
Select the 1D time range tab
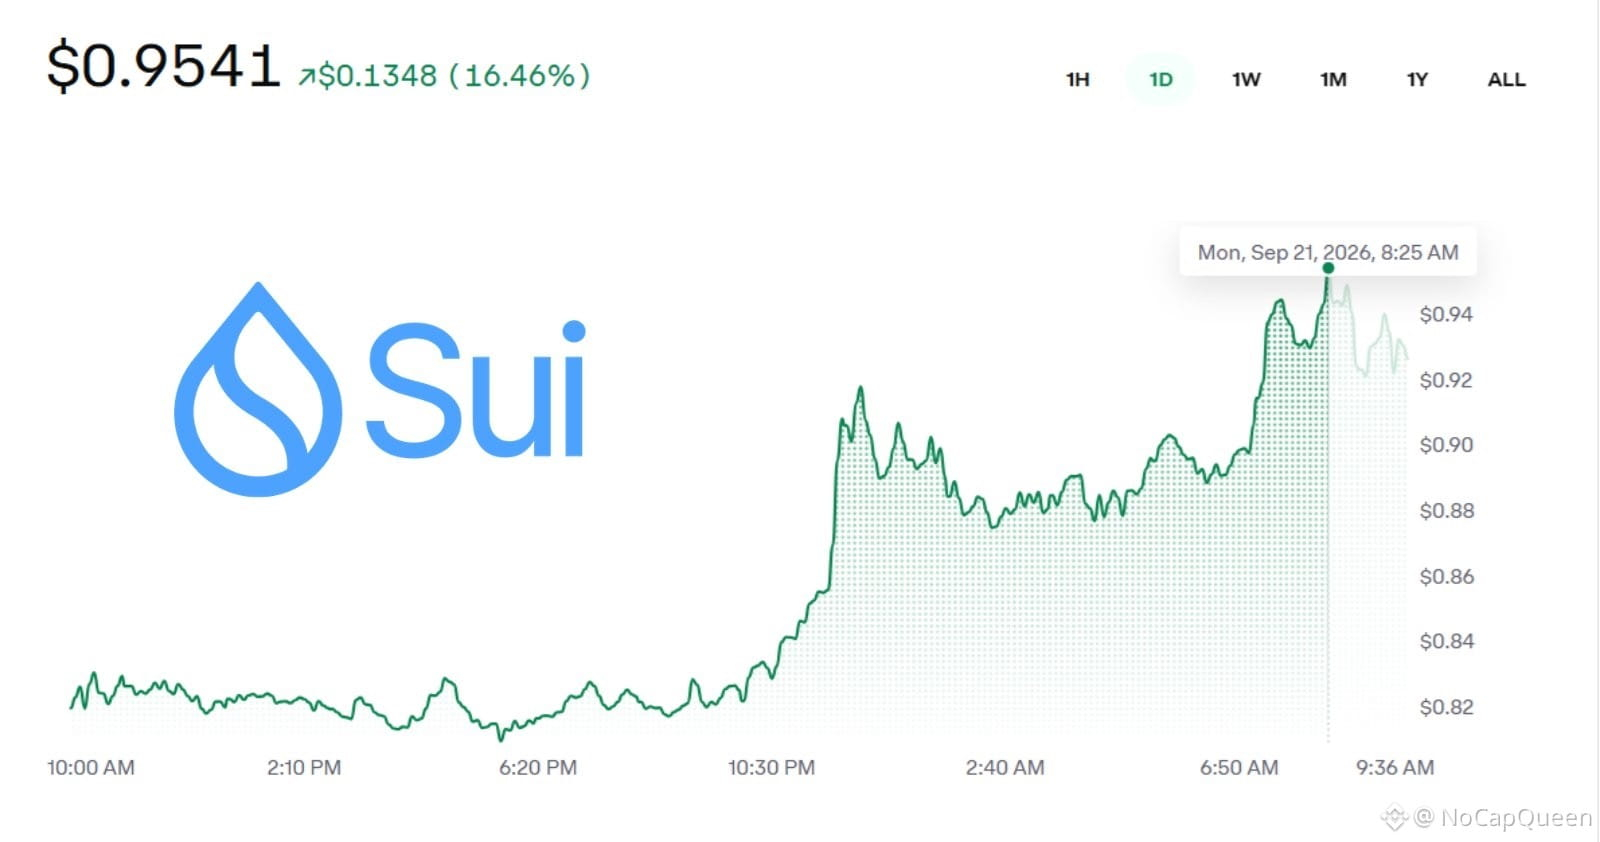1160,80
